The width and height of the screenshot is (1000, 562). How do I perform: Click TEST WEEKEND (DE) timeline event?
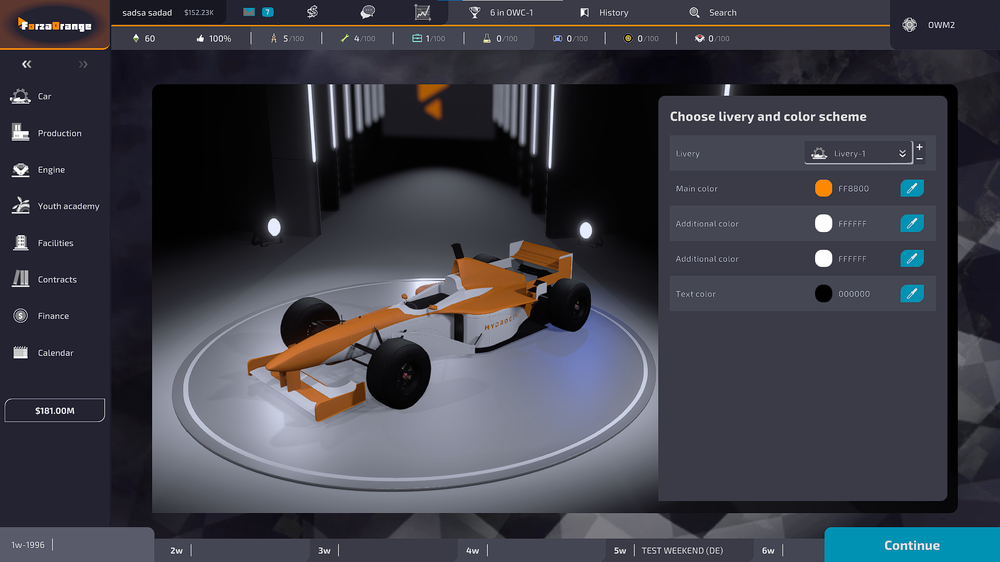coord(682,551)
